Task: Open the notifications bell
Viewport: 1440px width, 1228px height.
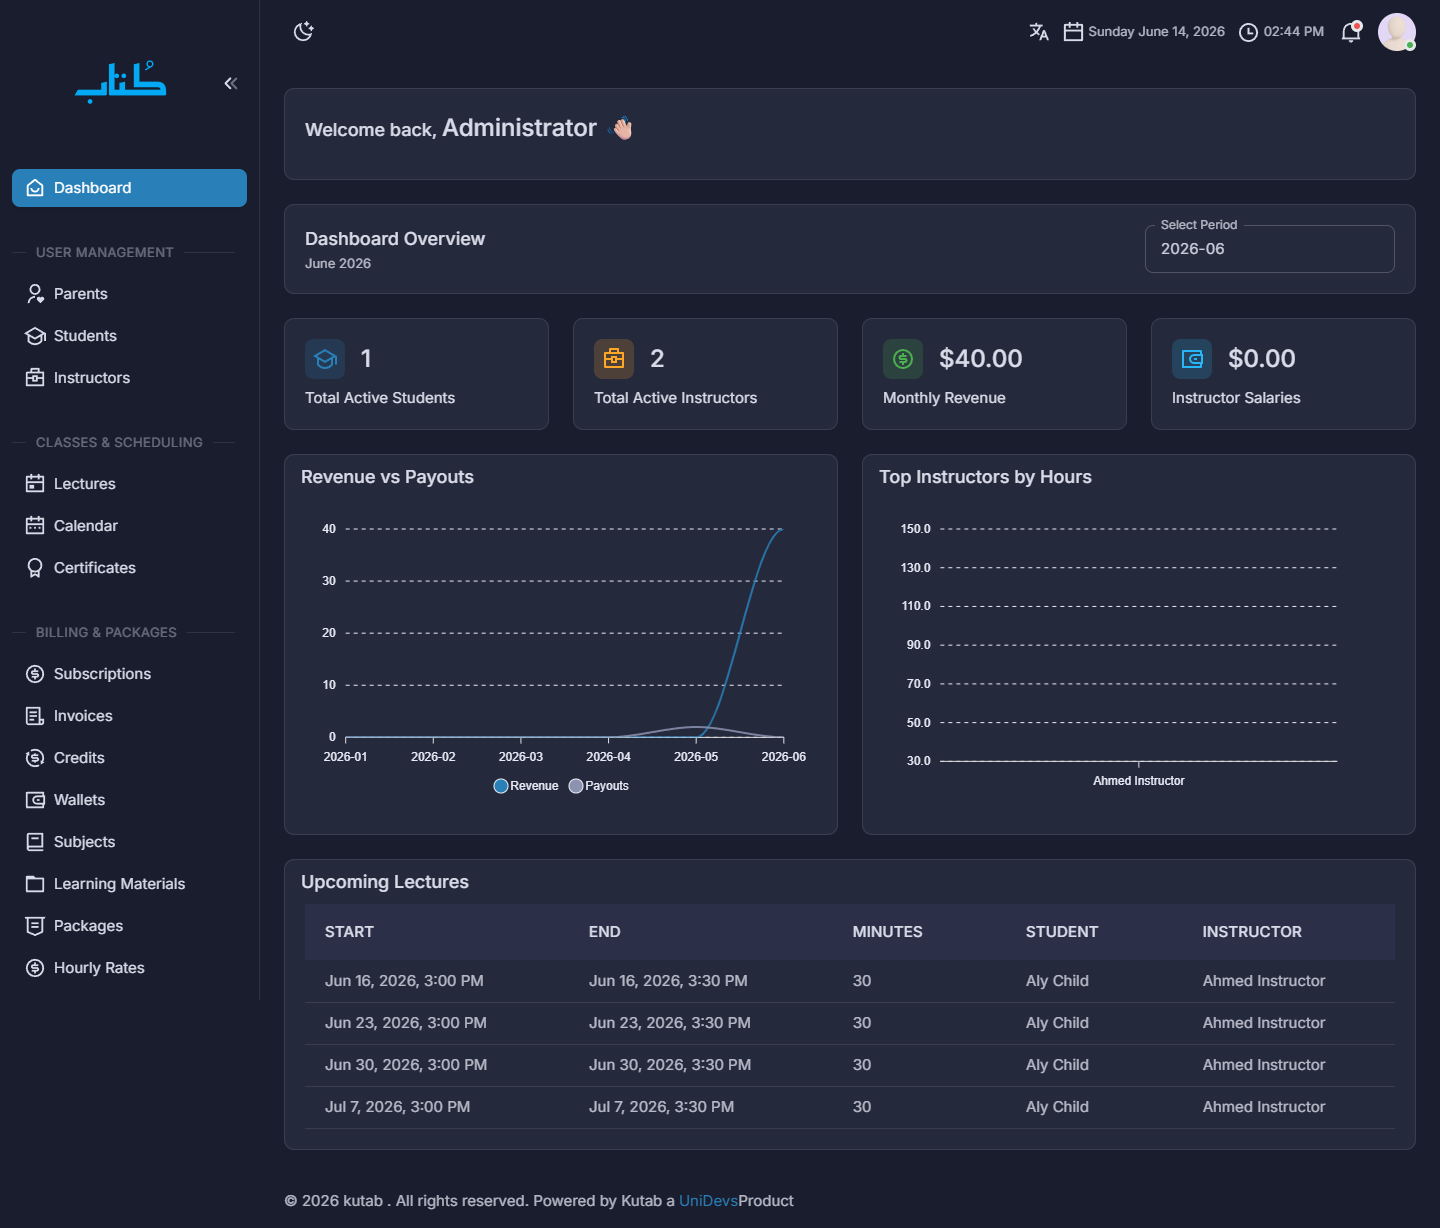Action: coord(1351,32)
